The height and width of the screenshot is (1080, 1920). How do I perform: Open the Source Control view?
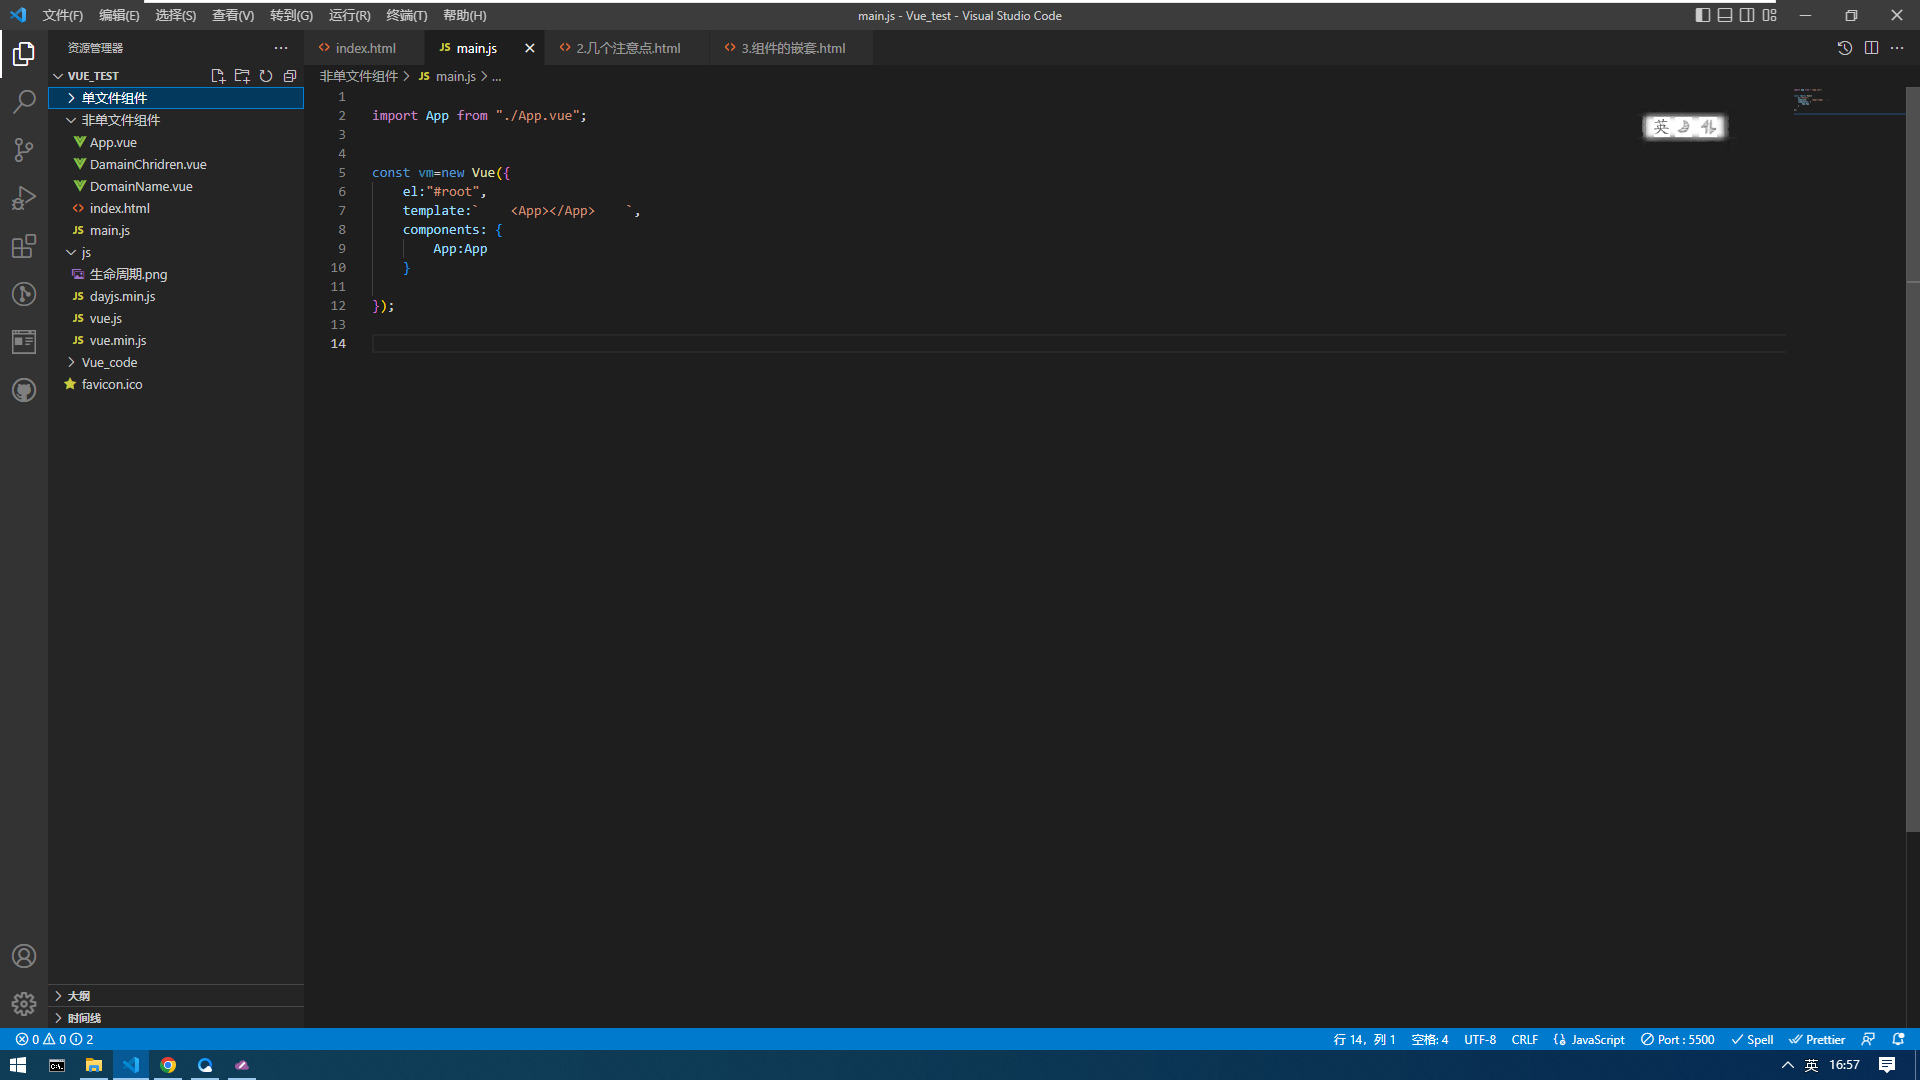24,150
